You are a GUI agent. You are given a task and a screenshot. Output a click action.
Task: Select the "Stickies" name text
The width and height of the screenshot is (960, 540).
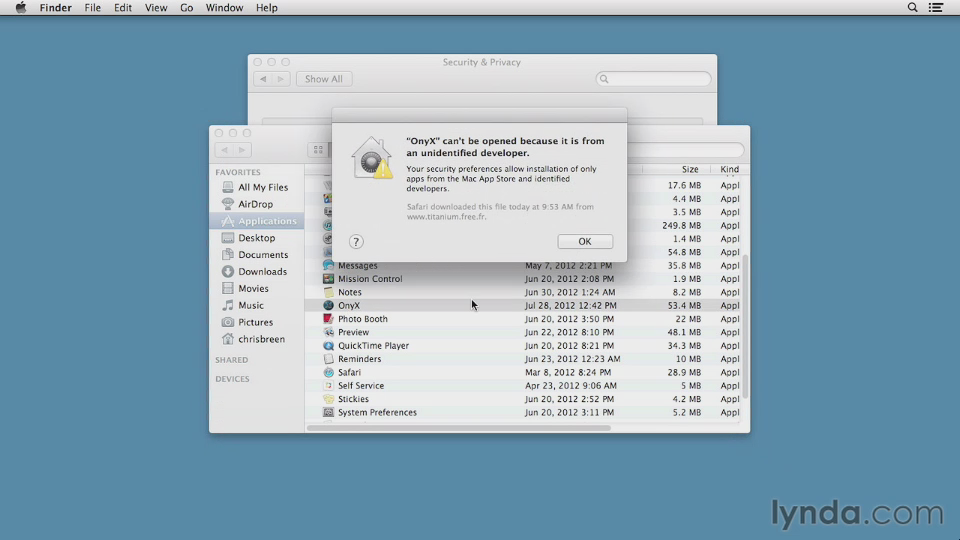coord(353,399)
